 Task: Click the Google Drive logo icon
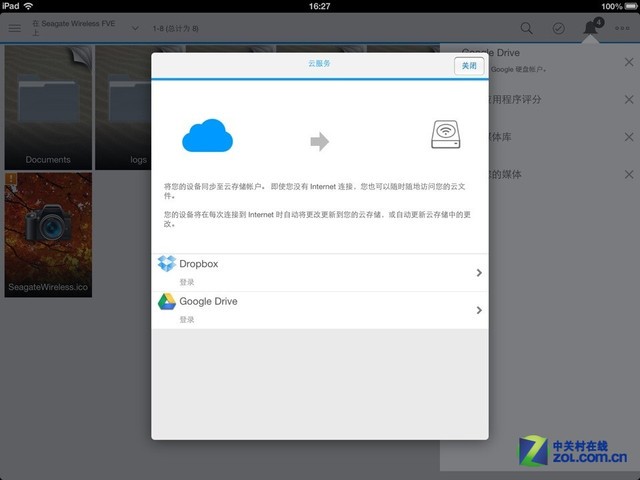click(x=167, y=301)
